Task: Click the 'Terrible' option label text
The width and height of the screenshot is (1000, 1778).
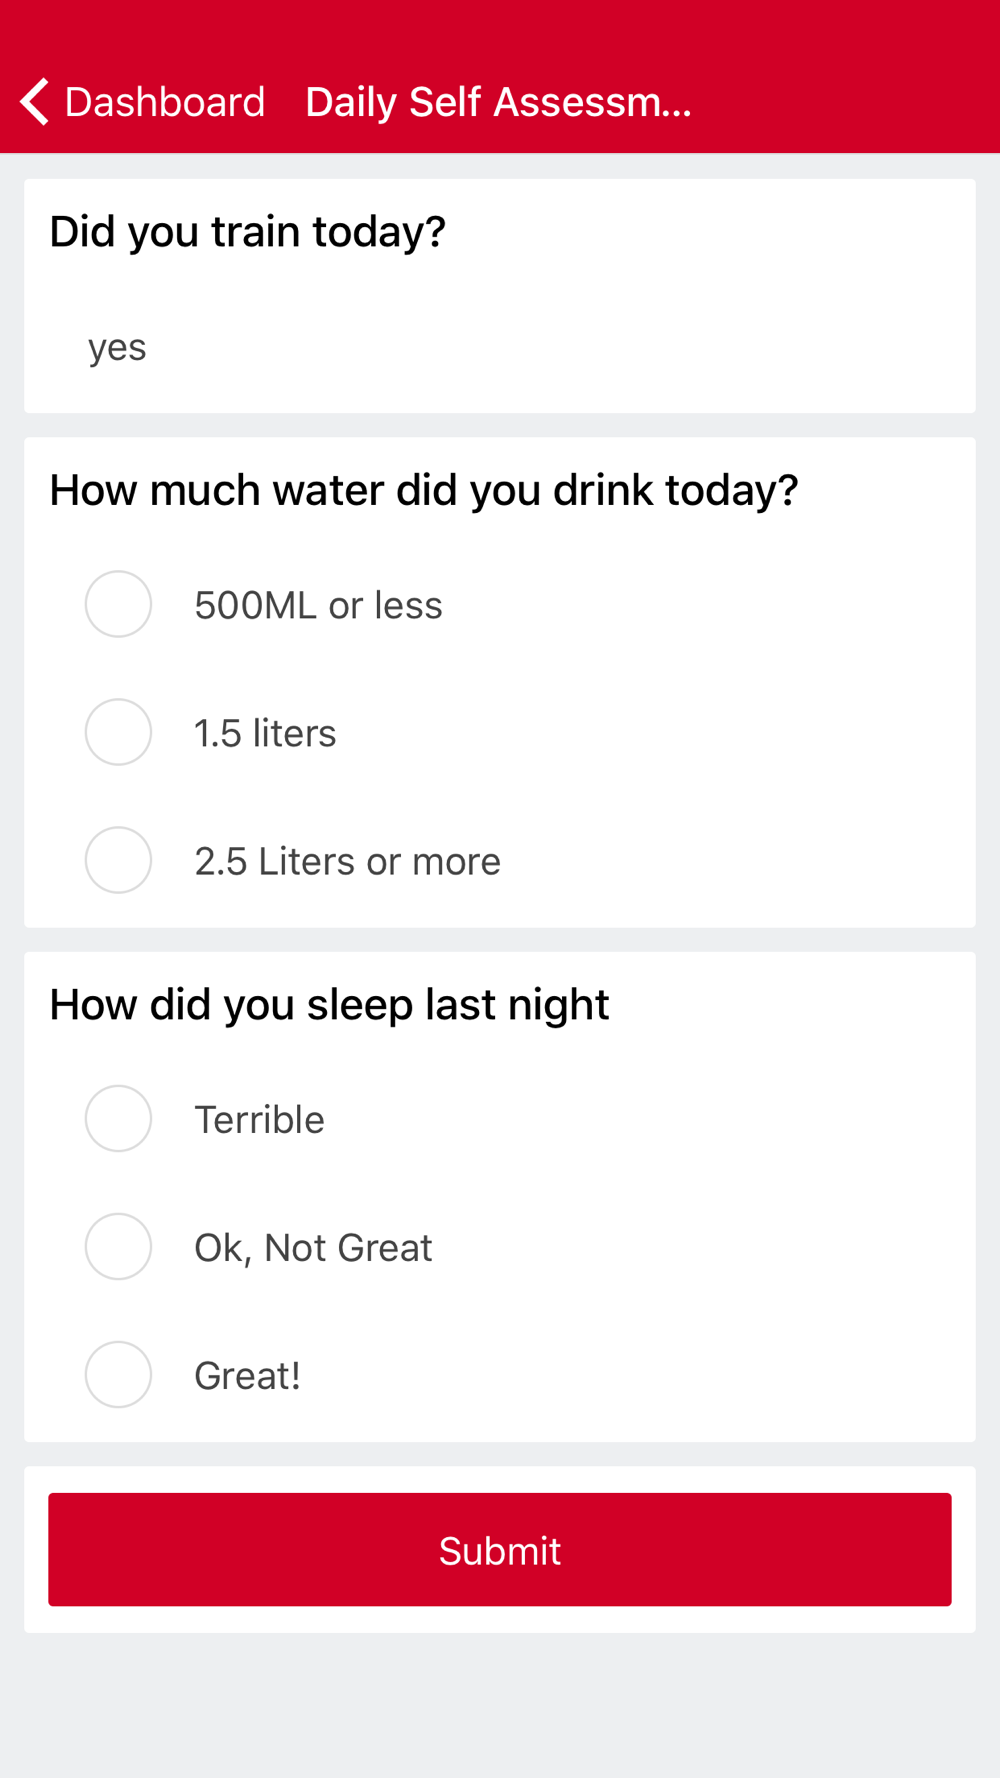Action: [x=259, y=1120]
